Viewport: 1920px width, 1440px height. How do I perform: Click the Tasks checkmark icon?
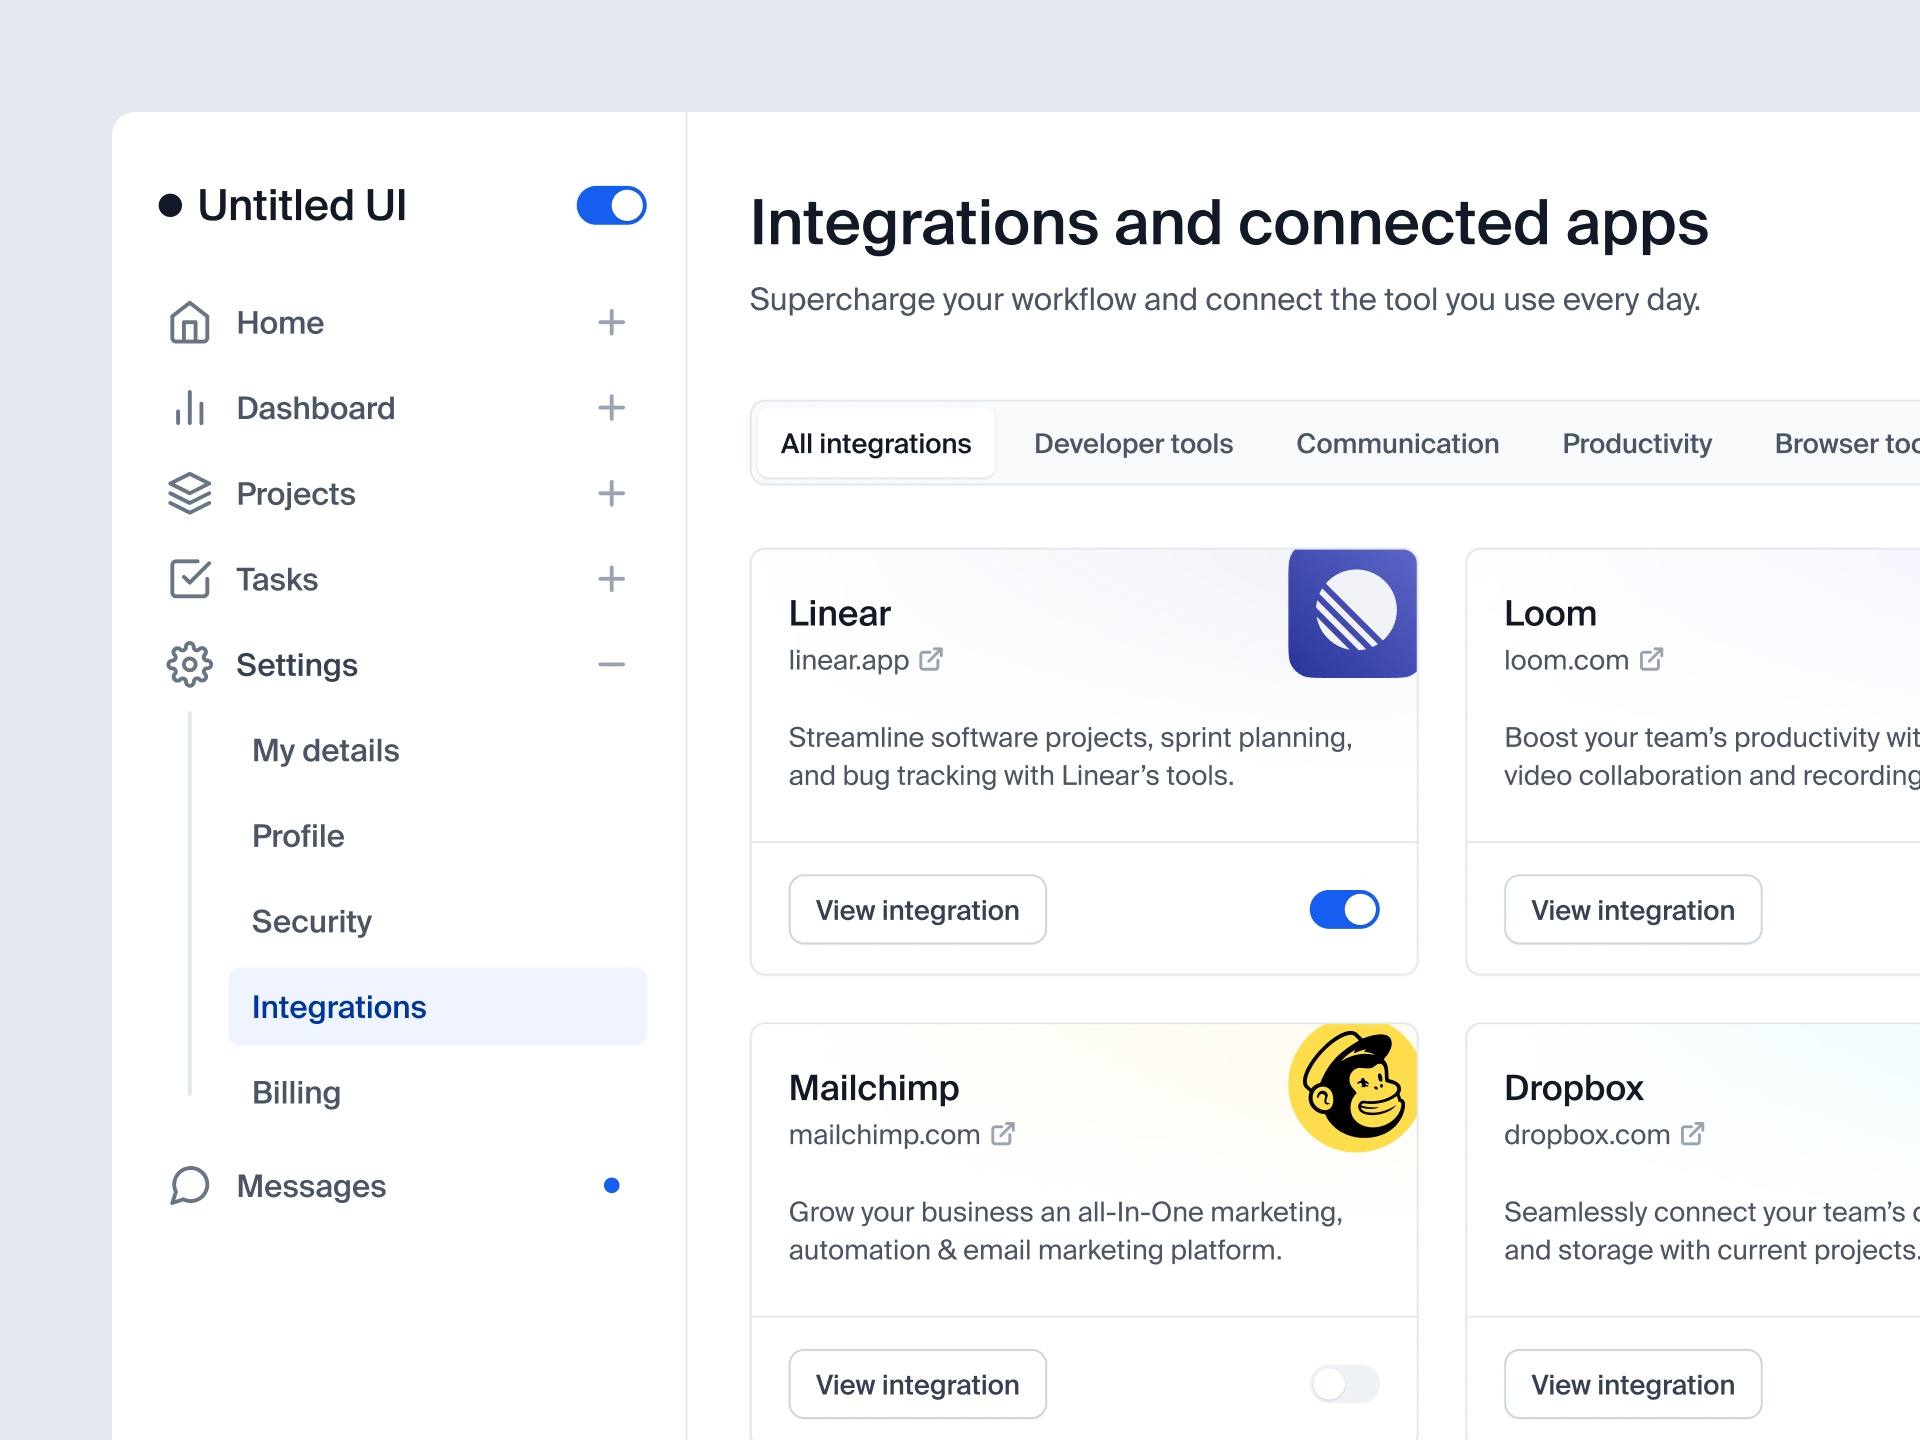click(x=190, y=578)
